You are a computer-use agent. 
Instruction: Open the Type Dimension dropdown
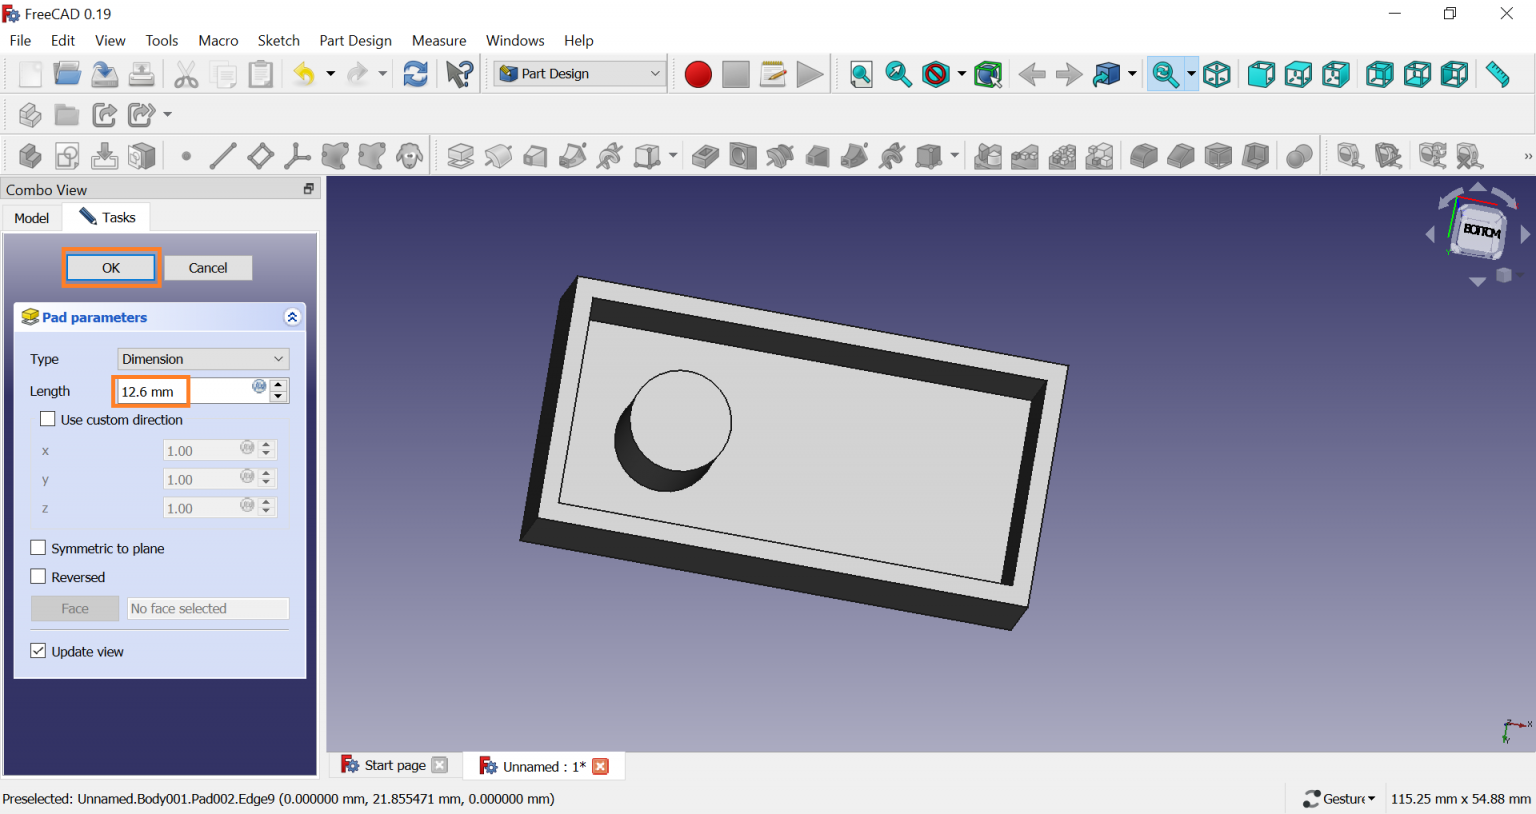point(203,359)
